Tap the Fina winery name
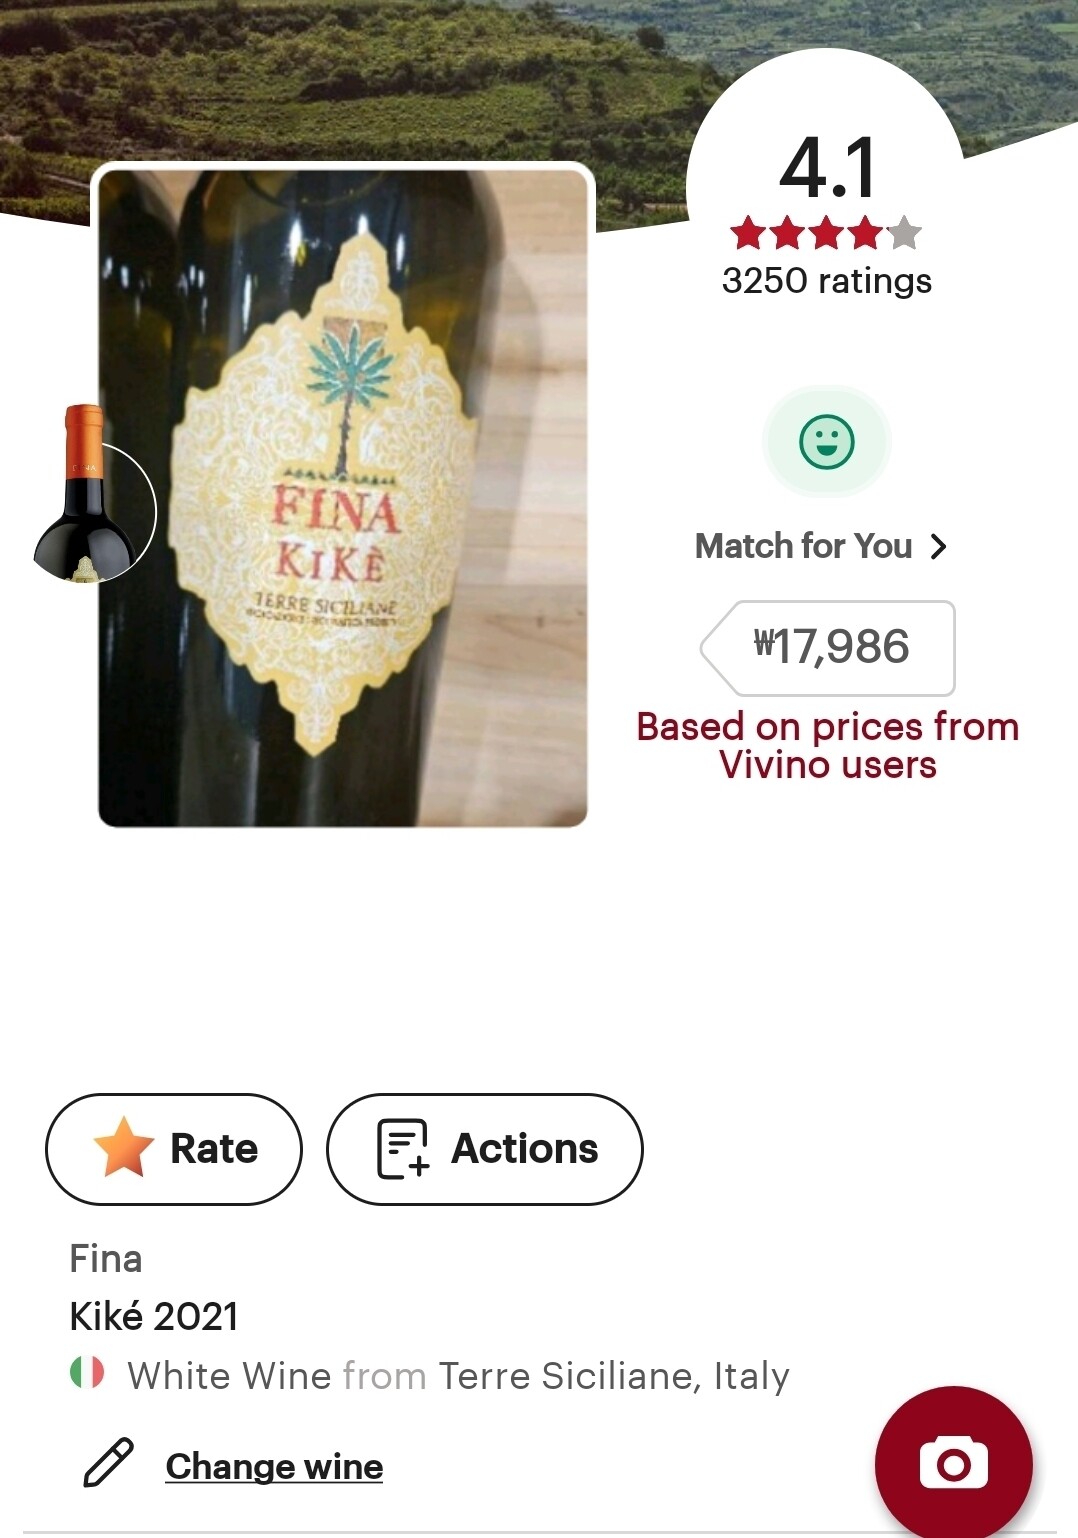The image size is (1078, 1538). pos(106,1259)
